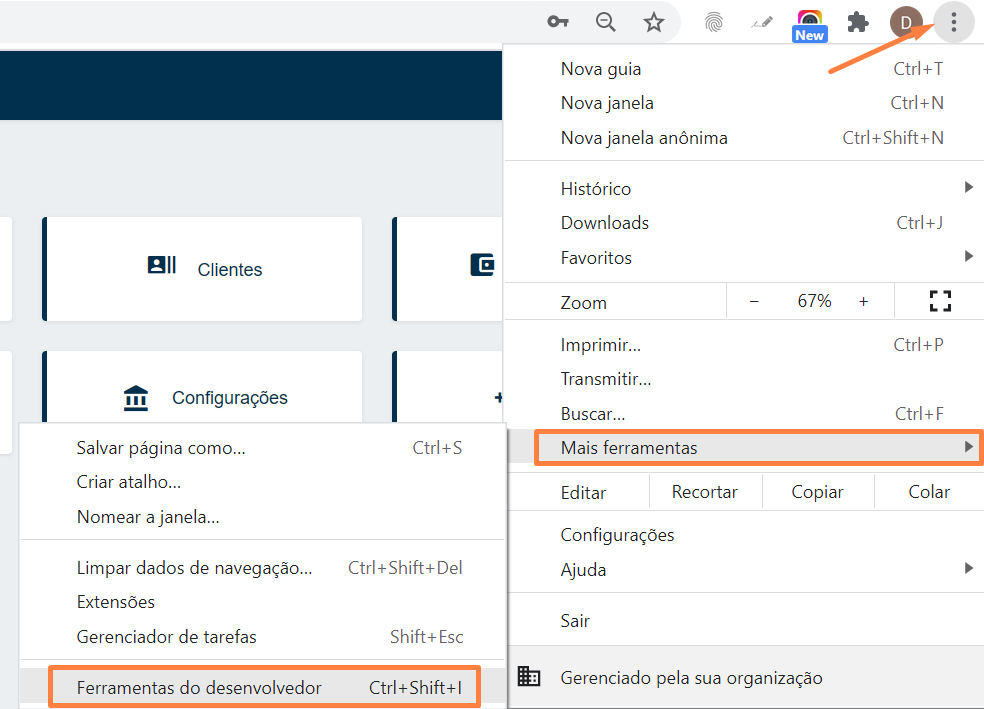Open Downloads from the menu
This screenshot has height=709, width=984.
tap(744, 223)
